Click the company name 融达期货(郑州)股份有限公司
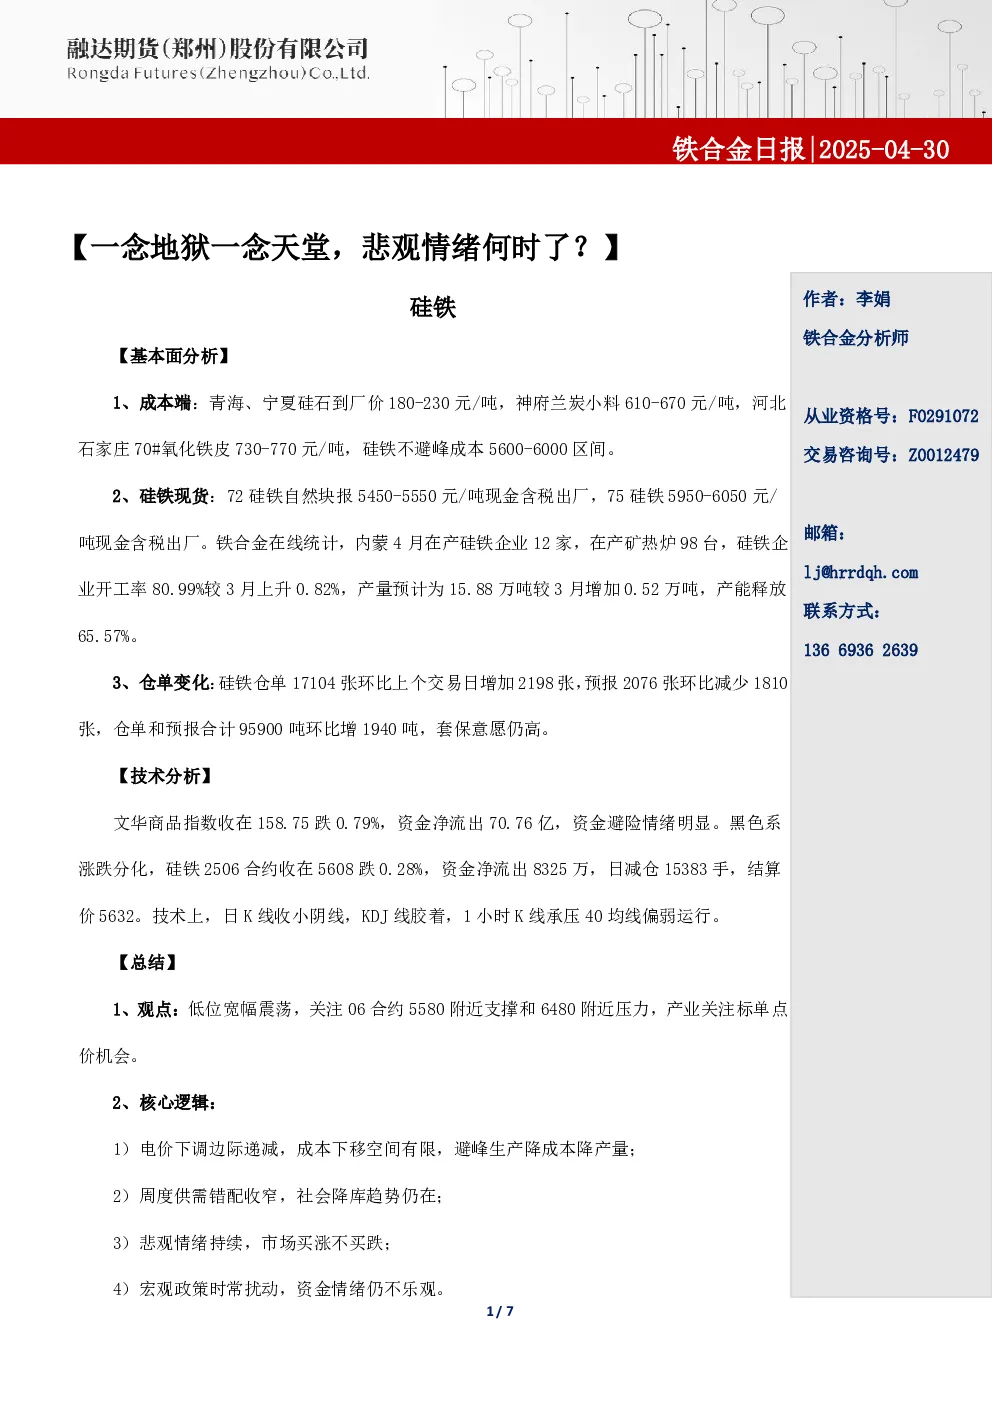 [x=218, y=49]
